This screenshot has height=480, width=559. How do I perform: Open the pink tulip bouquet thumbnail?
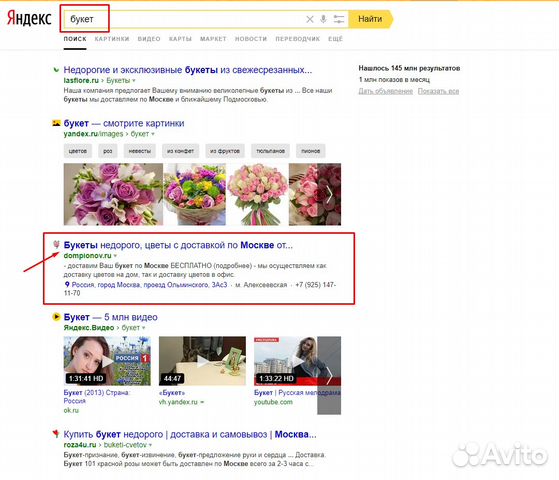click(x=257, y=194)
